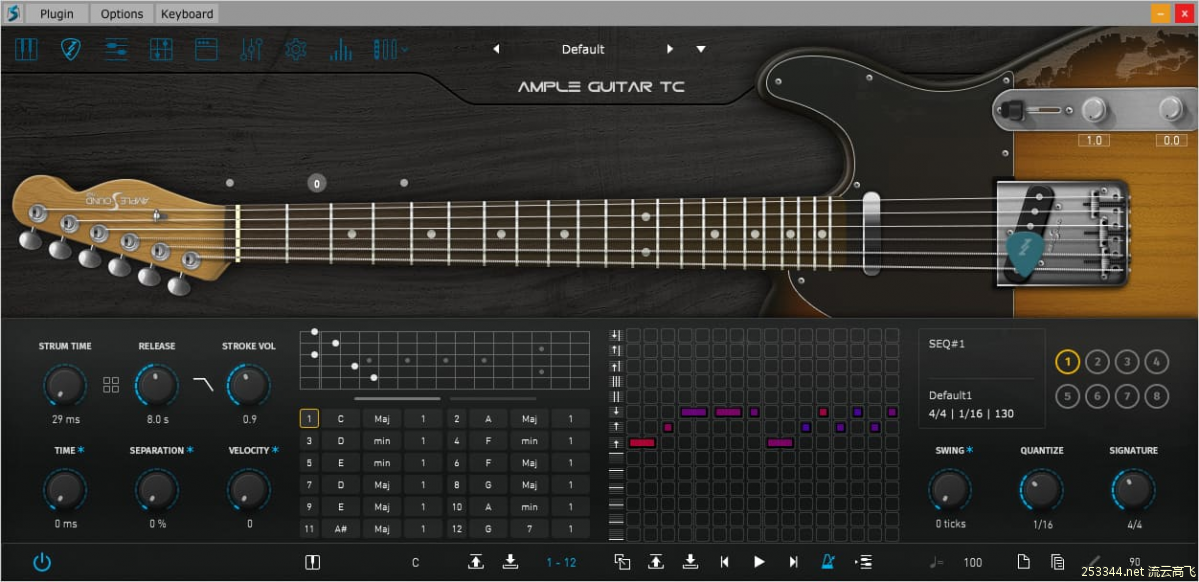Open the gear settings panel

coord(295,50)
